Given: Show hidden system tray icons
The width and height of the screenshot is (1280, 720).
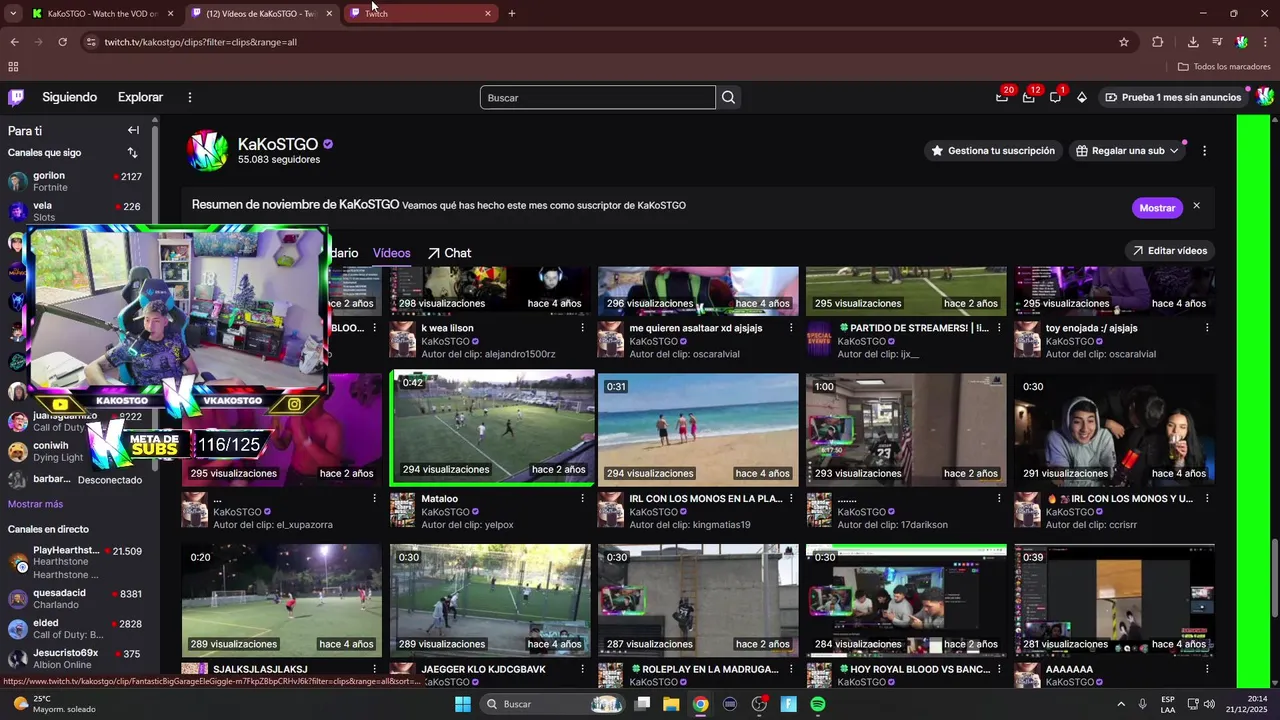Looking at the screenshot, I should click(x=1120, y=704).
